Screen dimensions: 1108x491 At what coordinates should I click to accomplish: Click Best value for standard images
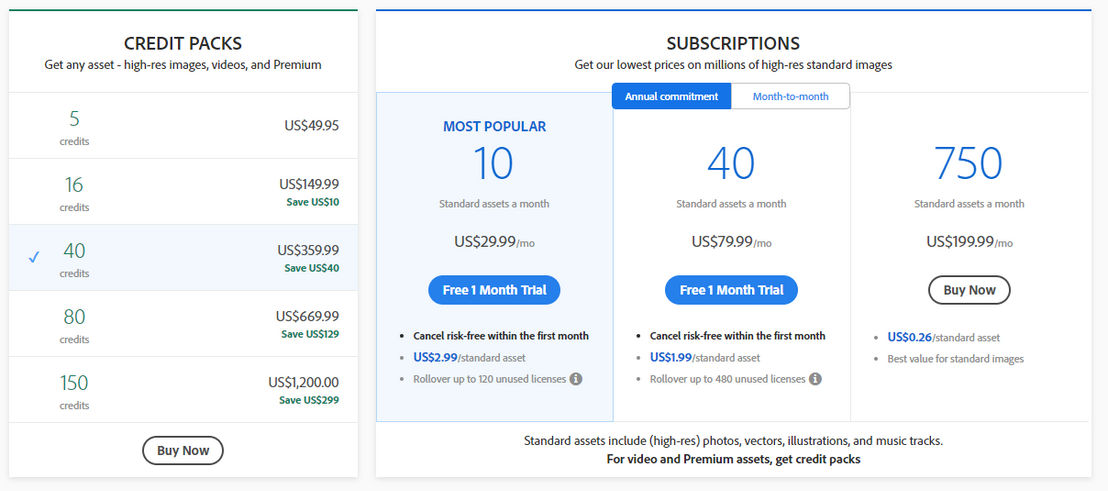tap(955, 359)
